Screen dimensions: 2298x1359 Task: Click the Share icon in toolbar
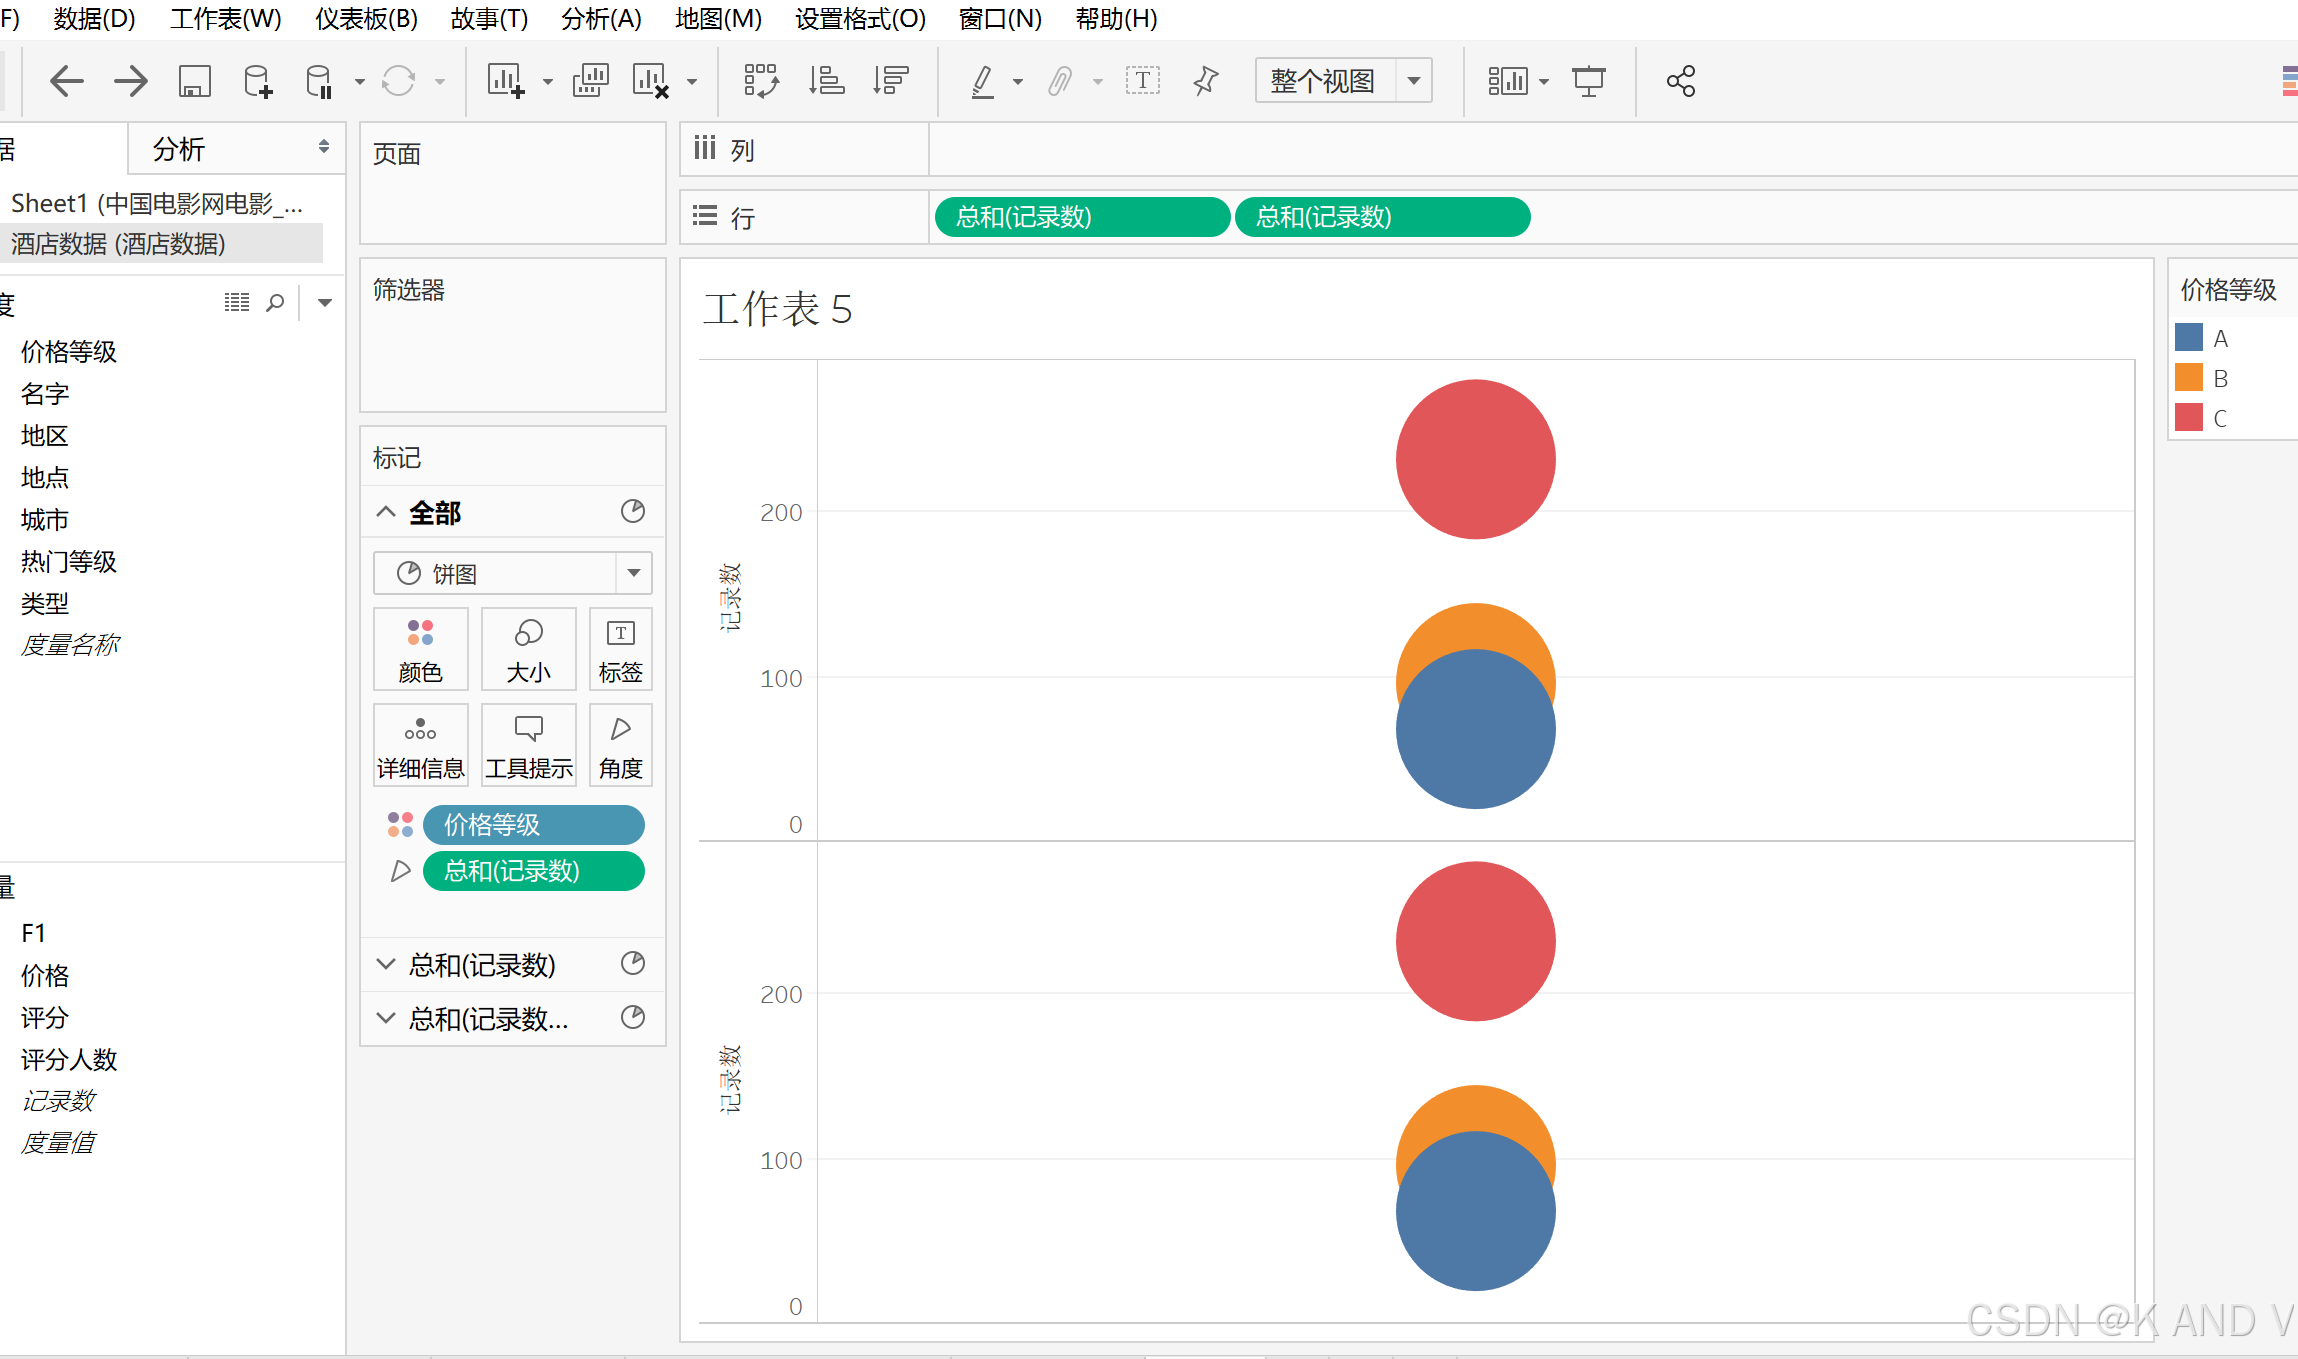click(x=1680, y=81)
